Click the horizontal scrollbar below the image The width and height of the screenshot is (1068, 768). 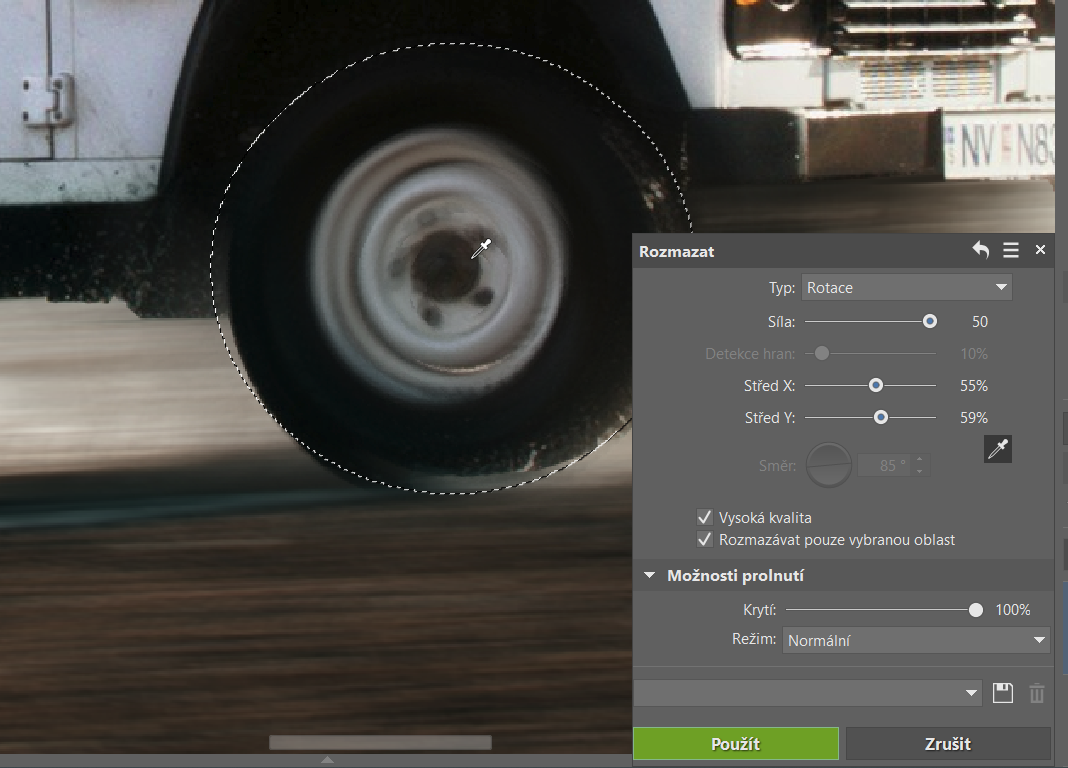(380, 743)
